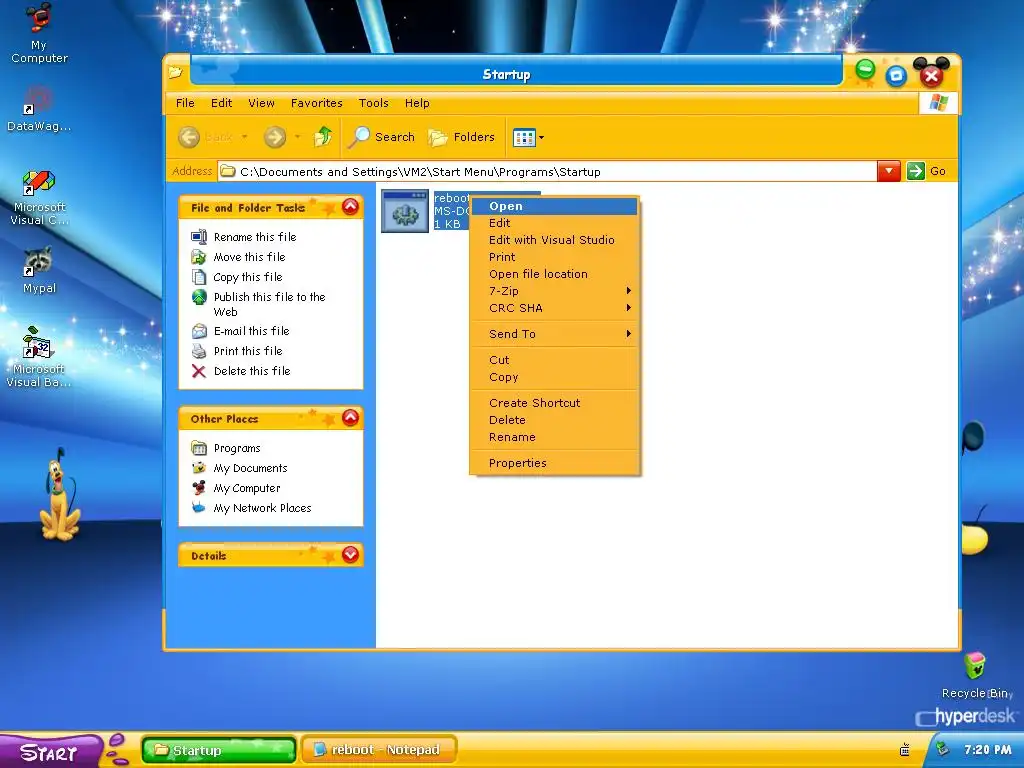The image size is (1024, 768).
Task: Select the Mypal raccoon desktop icon
Action: (x=39, y=270)
